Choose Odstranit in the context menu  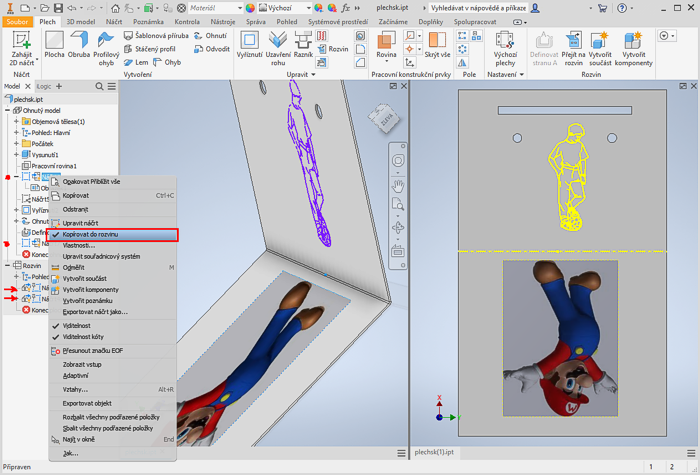click(x=112, y=209)
